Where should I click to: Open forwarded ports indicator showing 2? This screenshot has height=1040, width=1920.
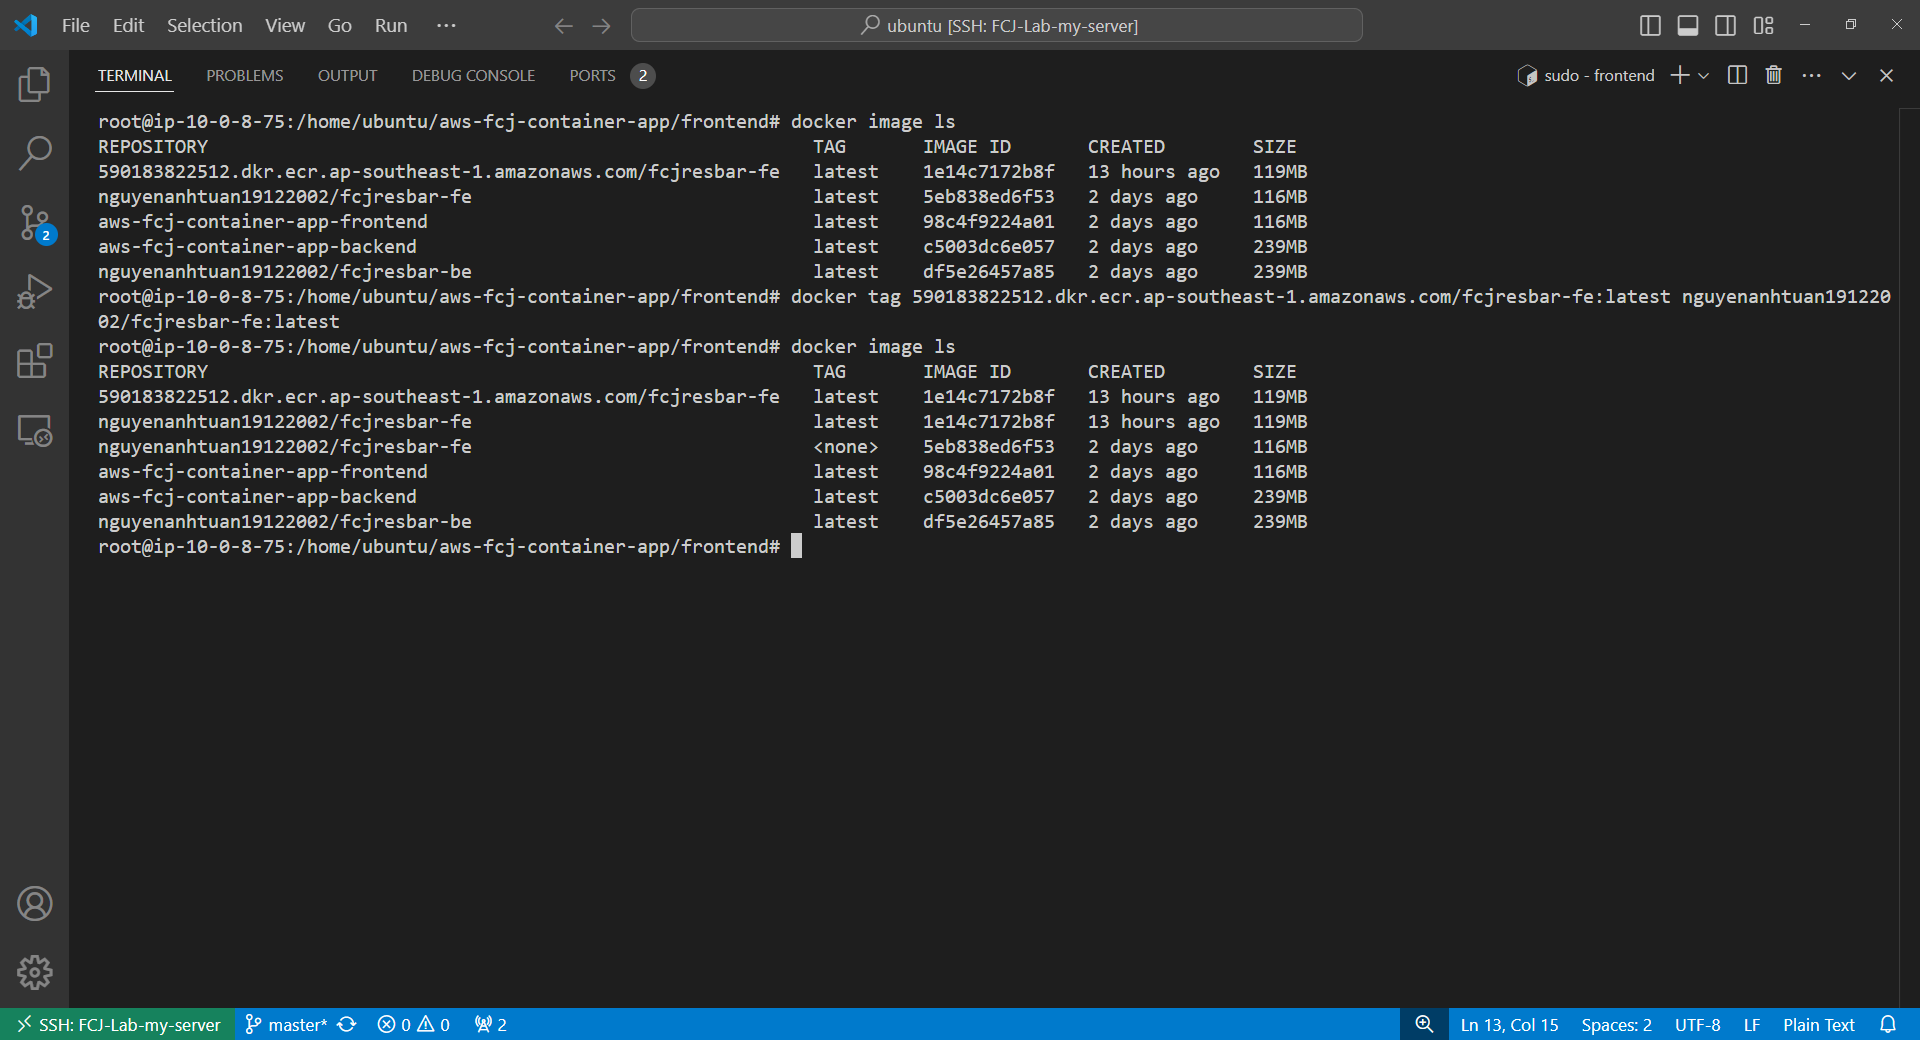click(x=491, y=1025)
